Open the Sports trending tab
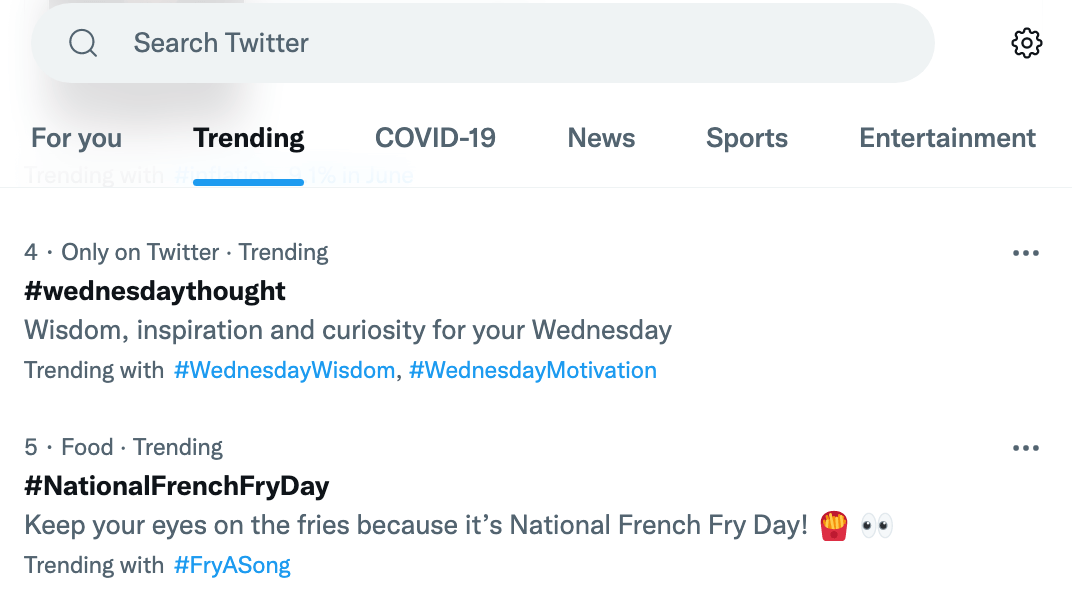The image size is (1072, 600). (747, 138)
